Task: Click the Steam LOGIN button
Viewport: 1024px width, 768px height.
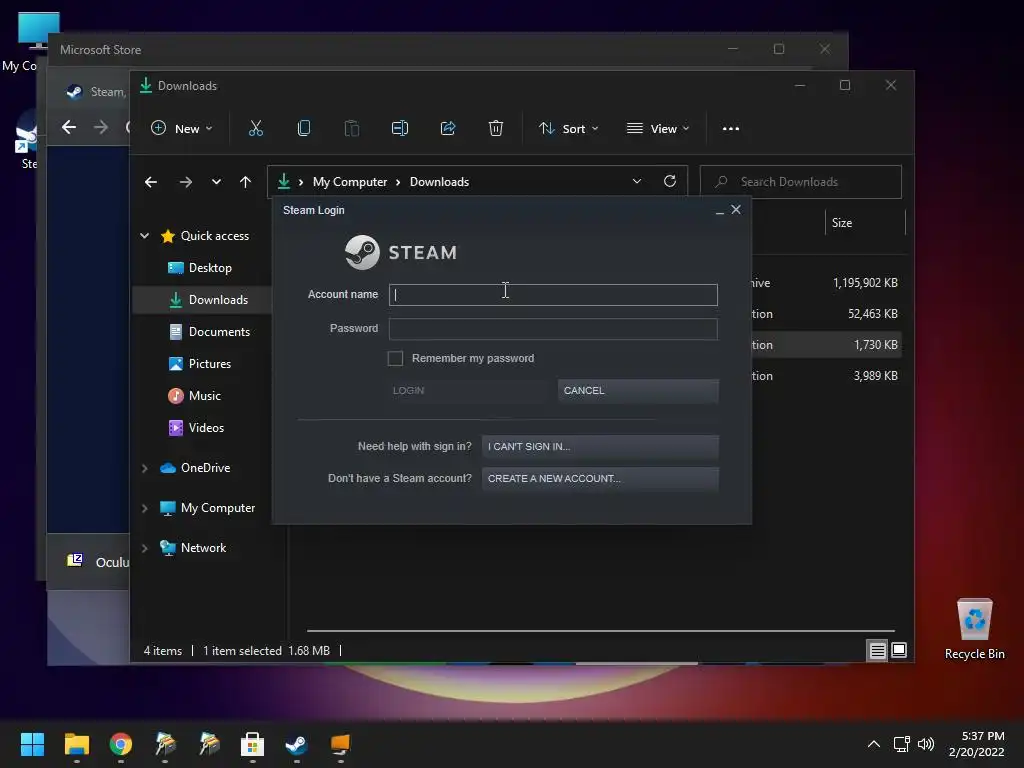Action: (x=468, y=391)
